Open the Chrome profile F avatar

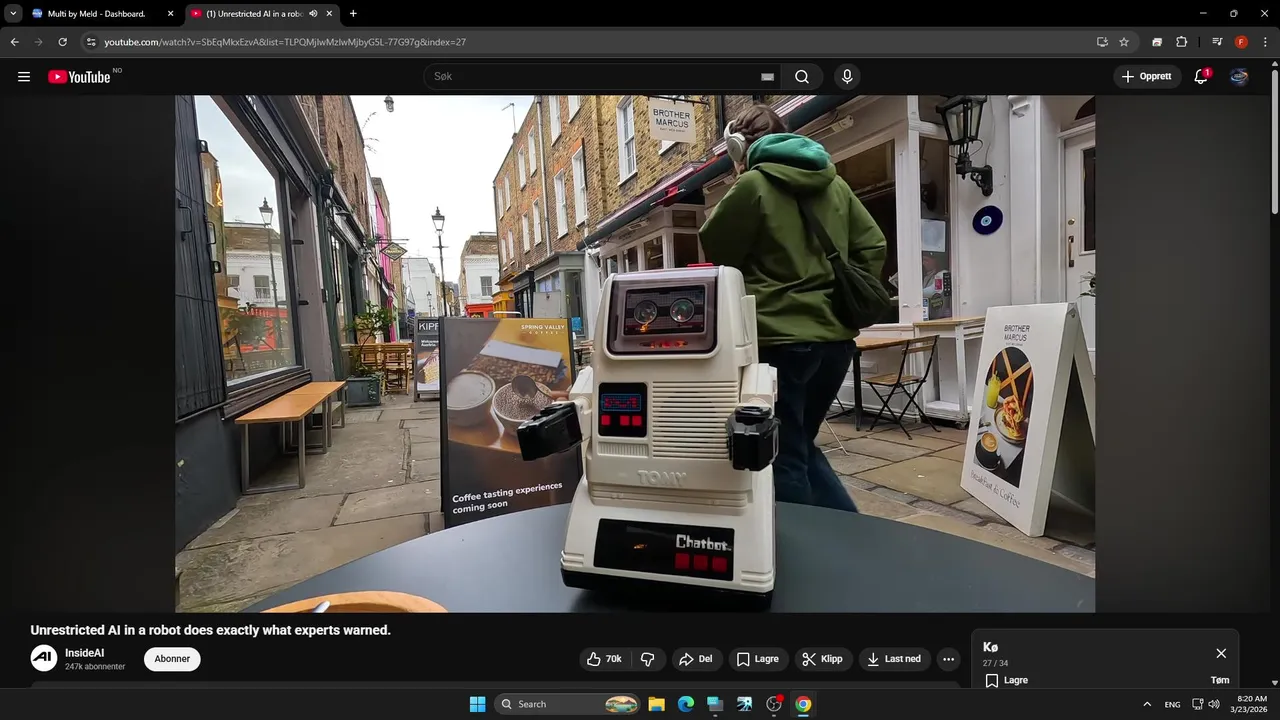click(x=1241, y=42)
